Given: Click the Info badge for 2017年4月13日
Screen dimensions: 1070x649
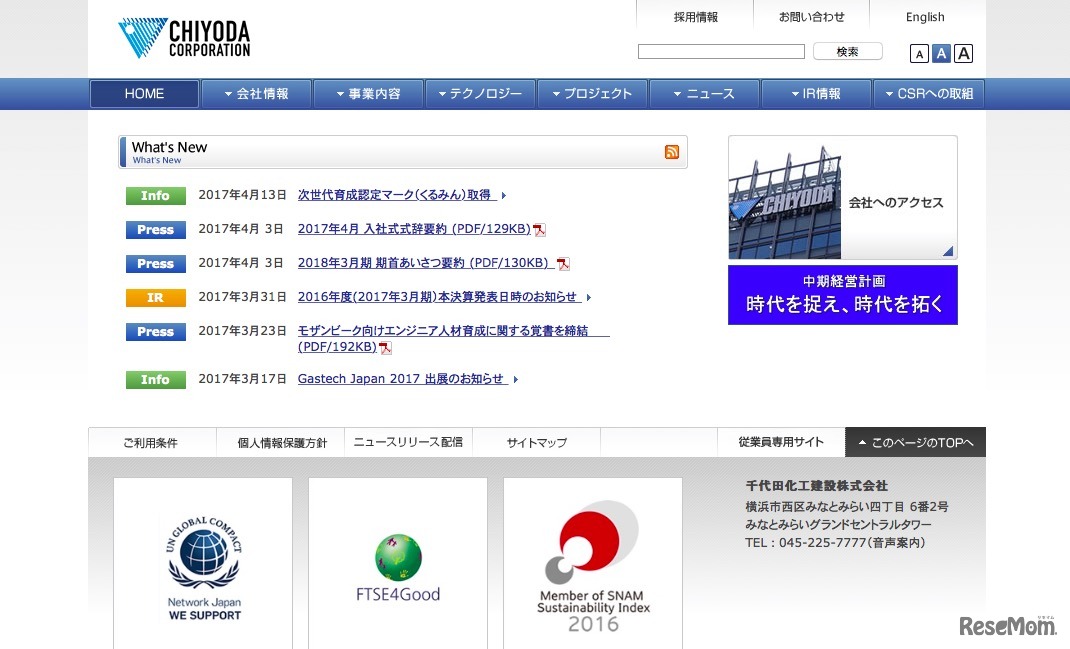Looking at the screenshot, I should coord(156,196).
